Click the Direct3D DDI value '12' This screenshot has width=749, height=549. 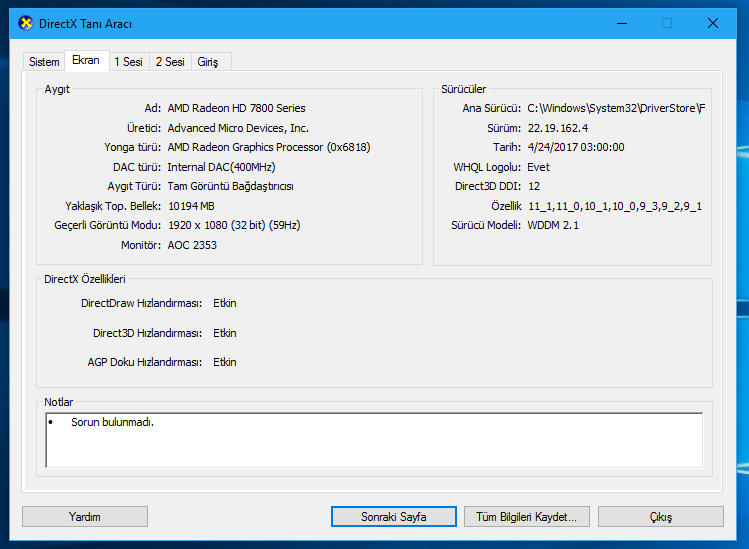(x=534, y=186)
